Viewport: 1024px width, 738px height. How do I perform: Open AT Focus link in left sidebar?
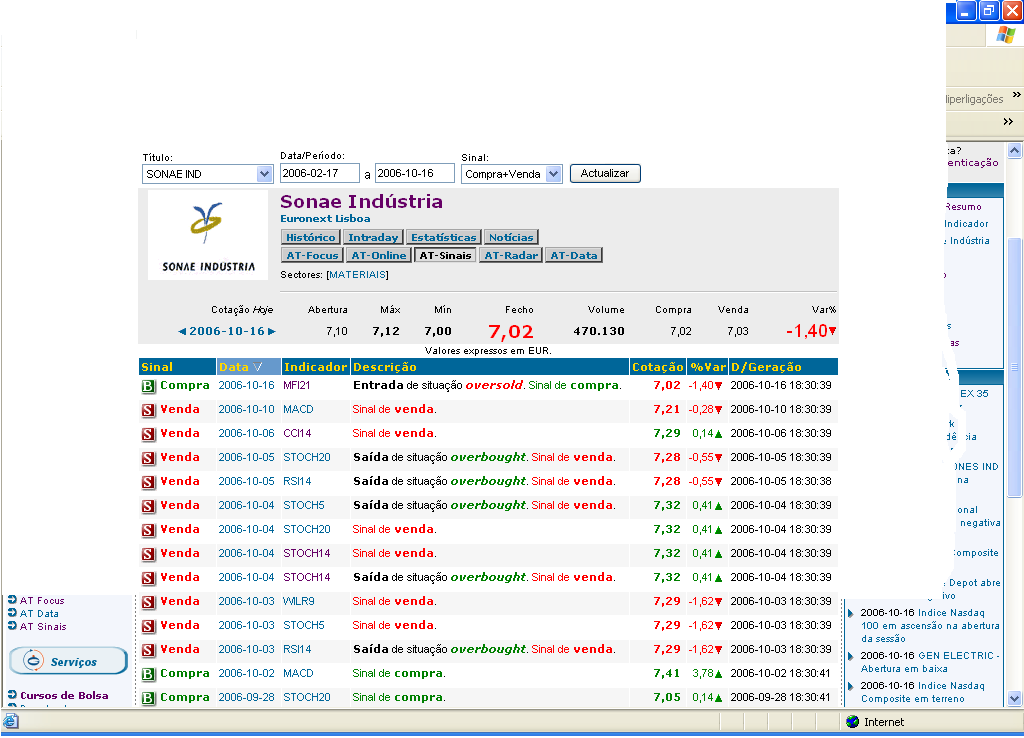coord(42,601)
